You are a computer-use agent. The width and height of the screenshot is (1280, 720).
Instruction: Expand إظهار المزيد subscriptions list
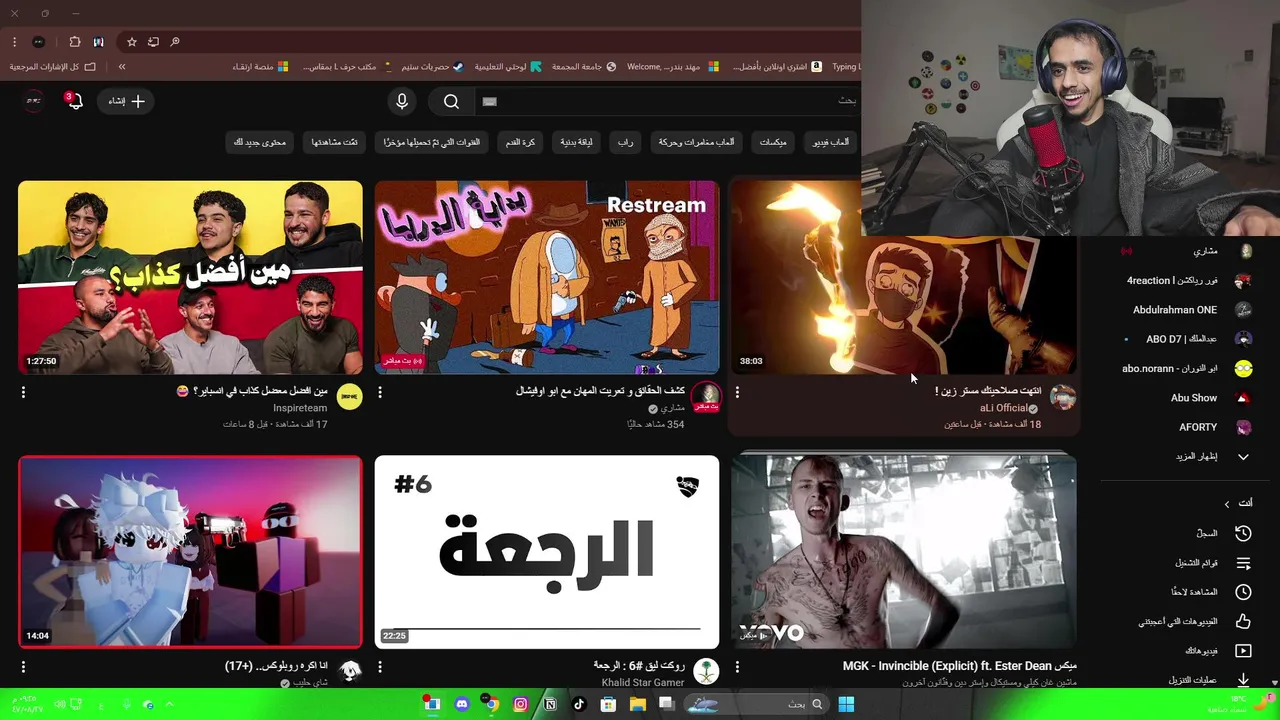click(x=1188, y=456)
